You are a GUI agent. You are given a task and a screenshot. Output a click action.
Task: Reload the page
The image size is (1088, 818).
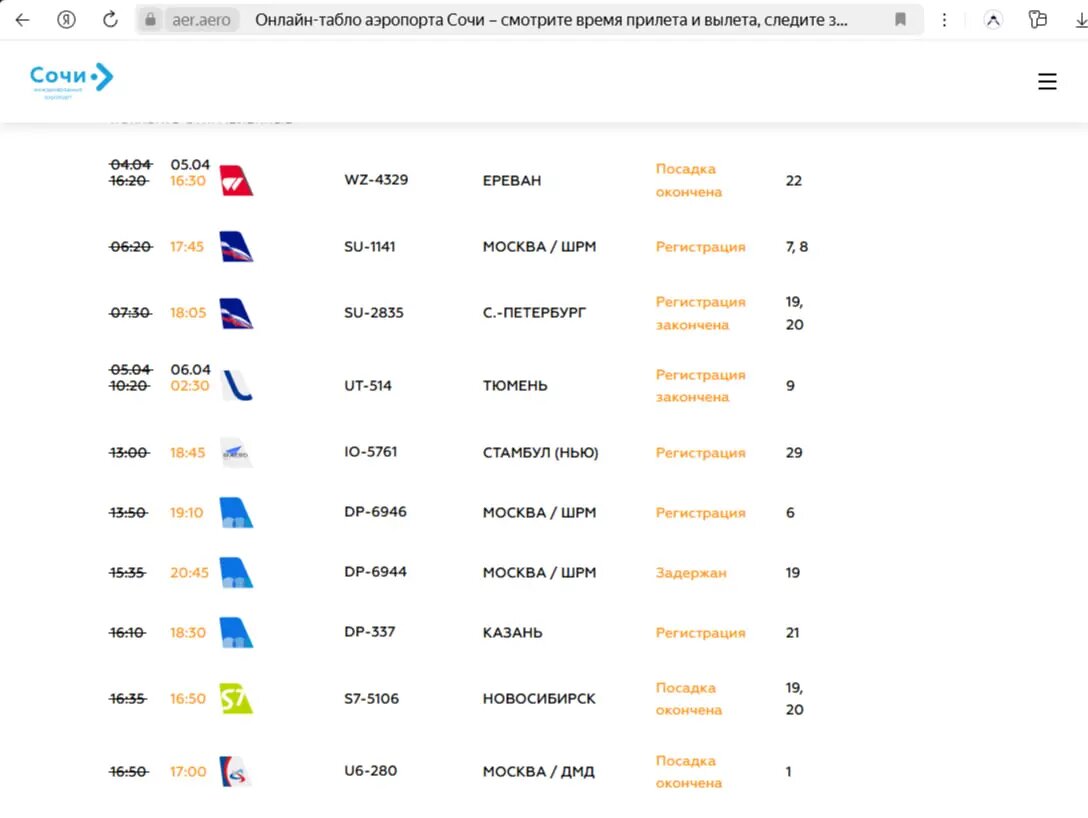point(110,19)
